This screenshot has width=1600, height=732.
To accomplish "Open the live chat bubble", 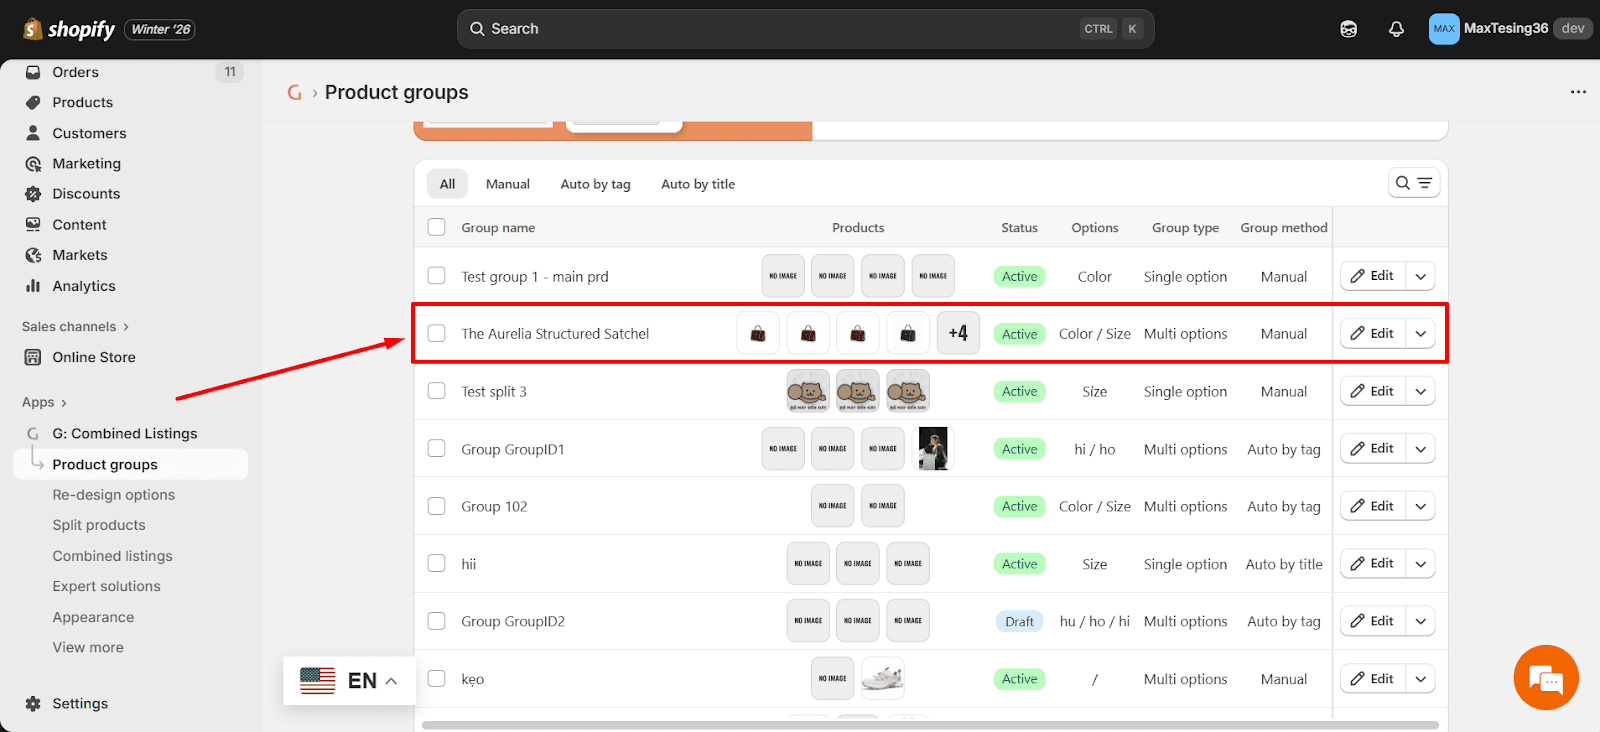I will (1546, 678).
